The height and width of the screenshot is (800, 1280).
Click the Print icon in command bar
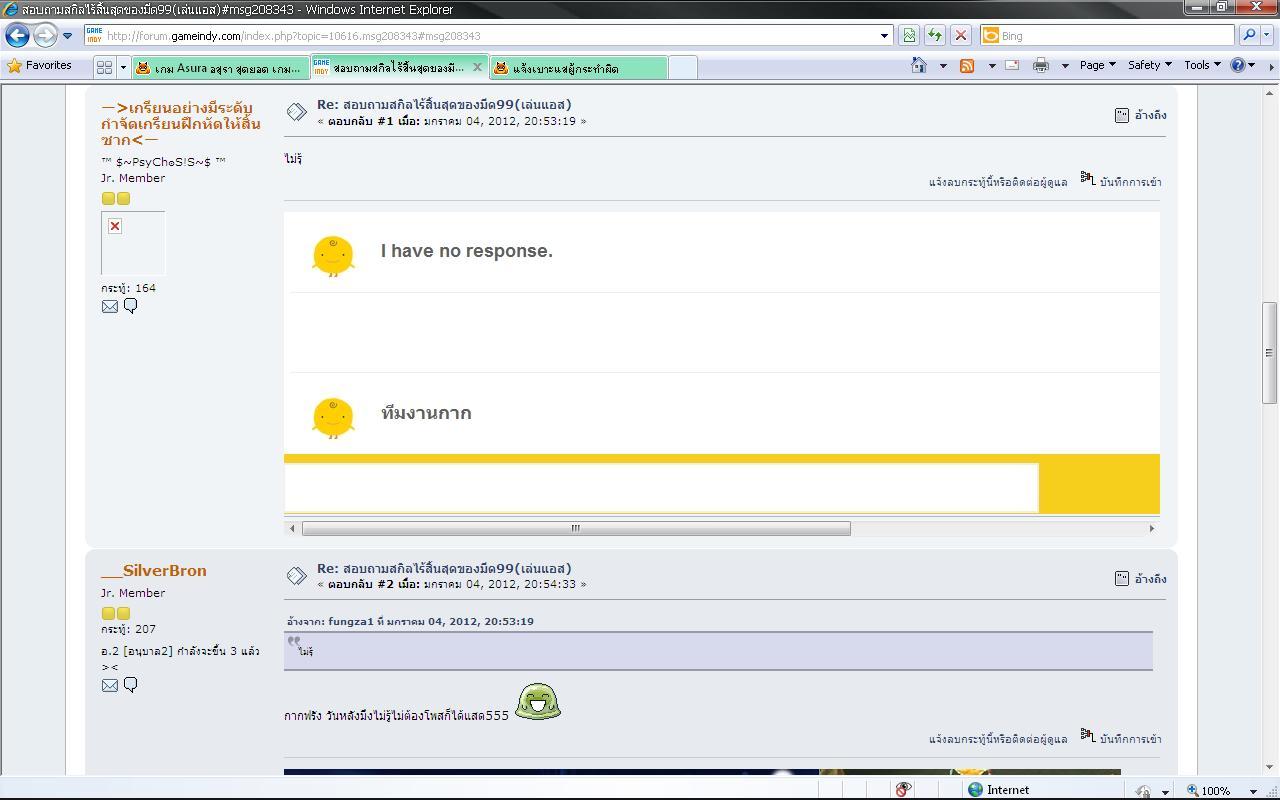pos(1040,65)
